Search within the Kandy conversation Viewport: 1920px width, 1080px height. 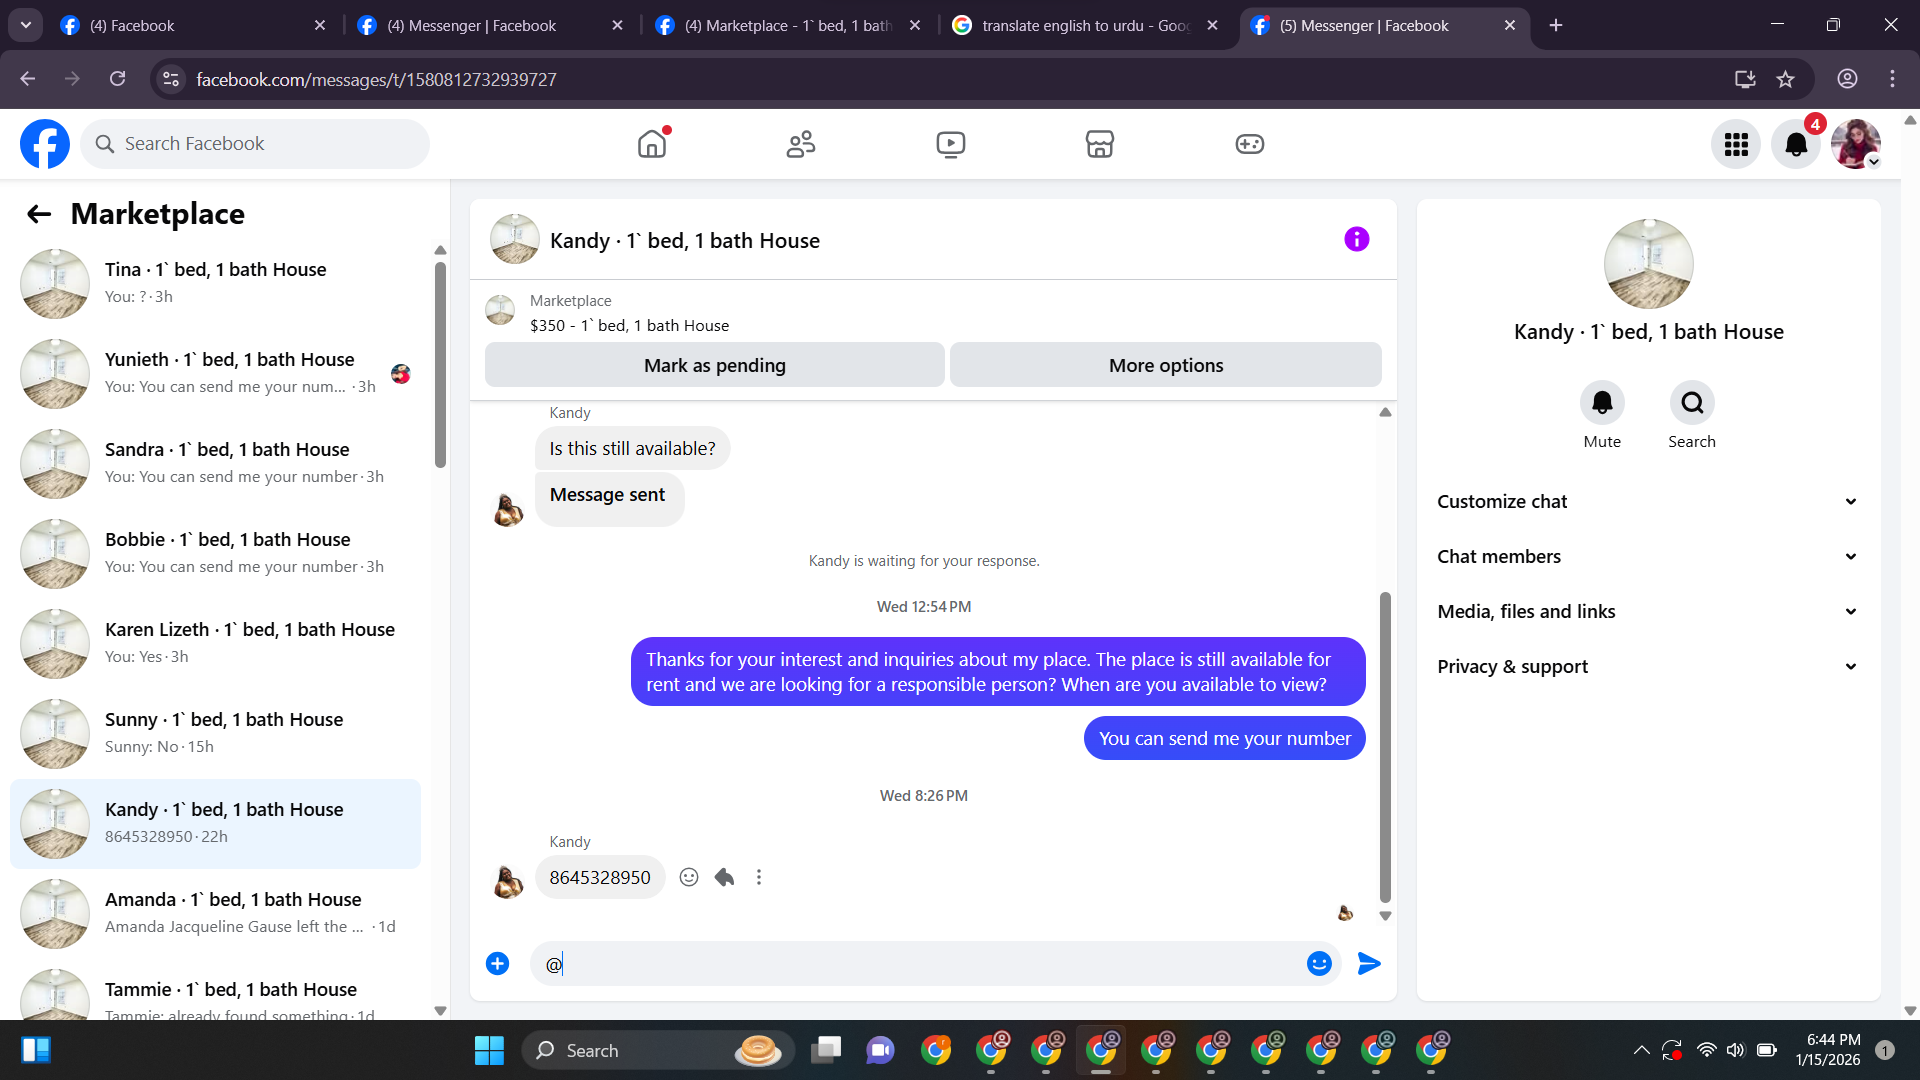coord(1691,403)
